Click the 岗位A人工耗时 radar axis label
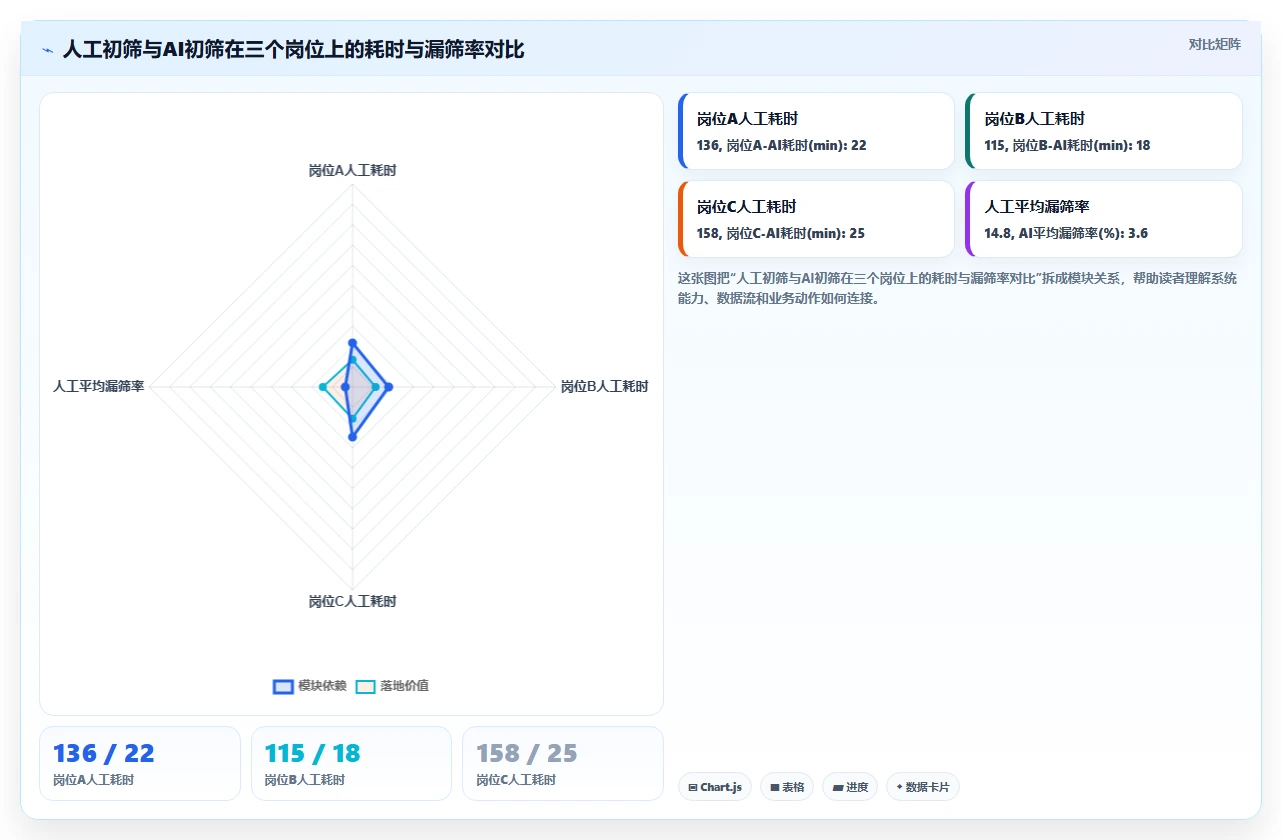This screenshot has width=1282, height=840. pos(352,171)
